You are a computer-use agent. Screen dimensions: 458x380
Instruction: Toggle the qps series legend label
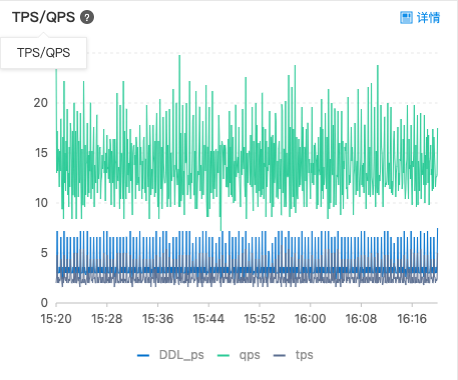[249, 355]
